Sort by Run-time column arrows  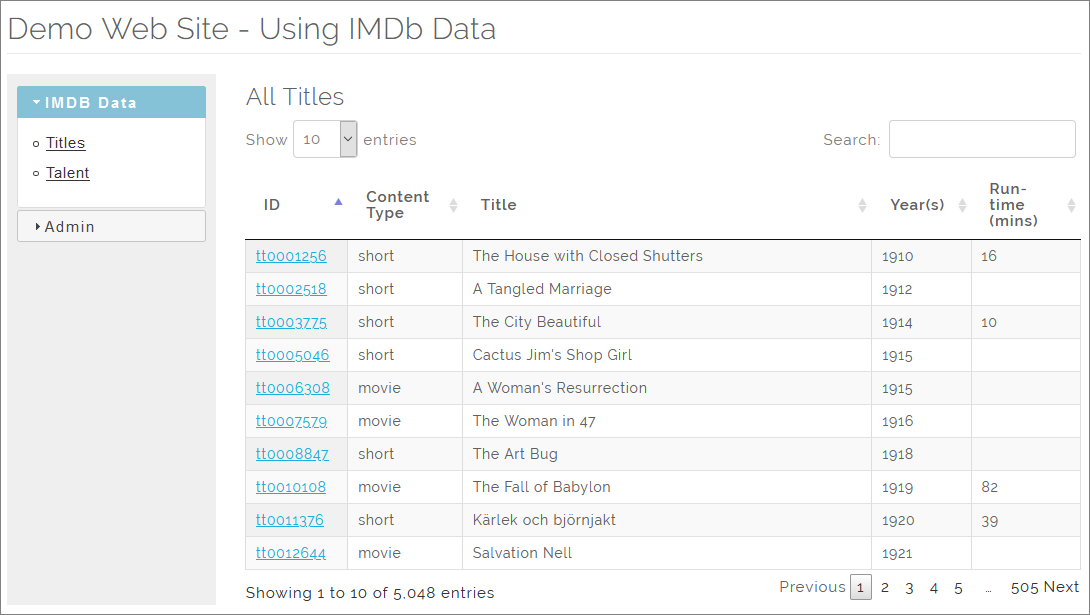click(x=1071, y=205)
